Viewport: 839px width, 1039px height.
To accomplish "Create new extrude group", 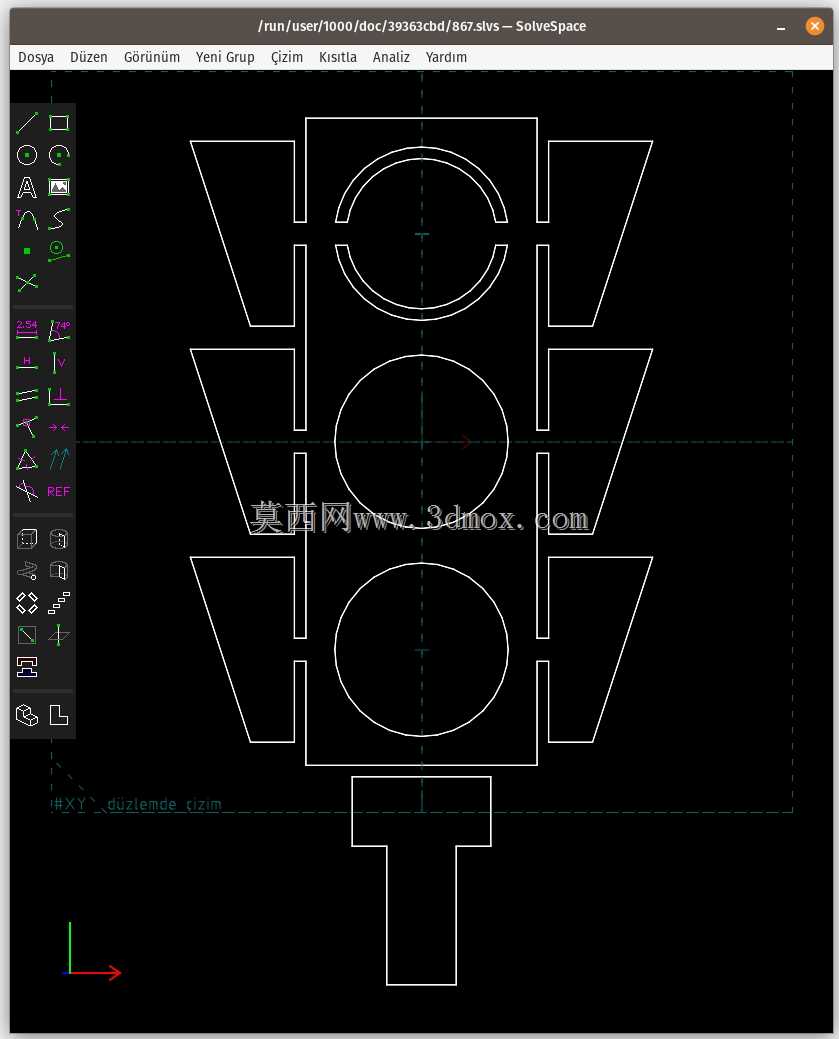I will (x=27, y=539).
